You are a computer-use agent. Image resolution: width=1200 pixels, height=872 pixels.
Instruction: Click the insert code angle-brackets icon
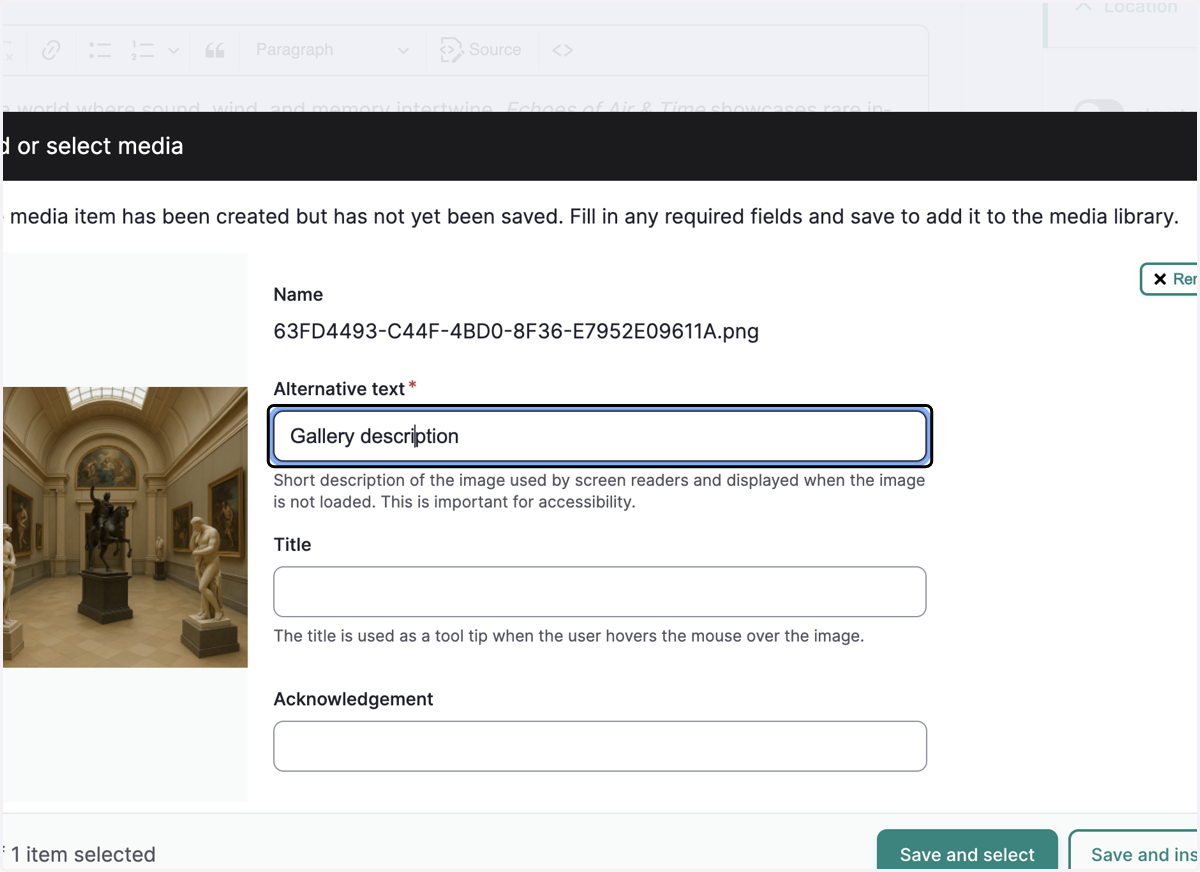coord(562,50)
